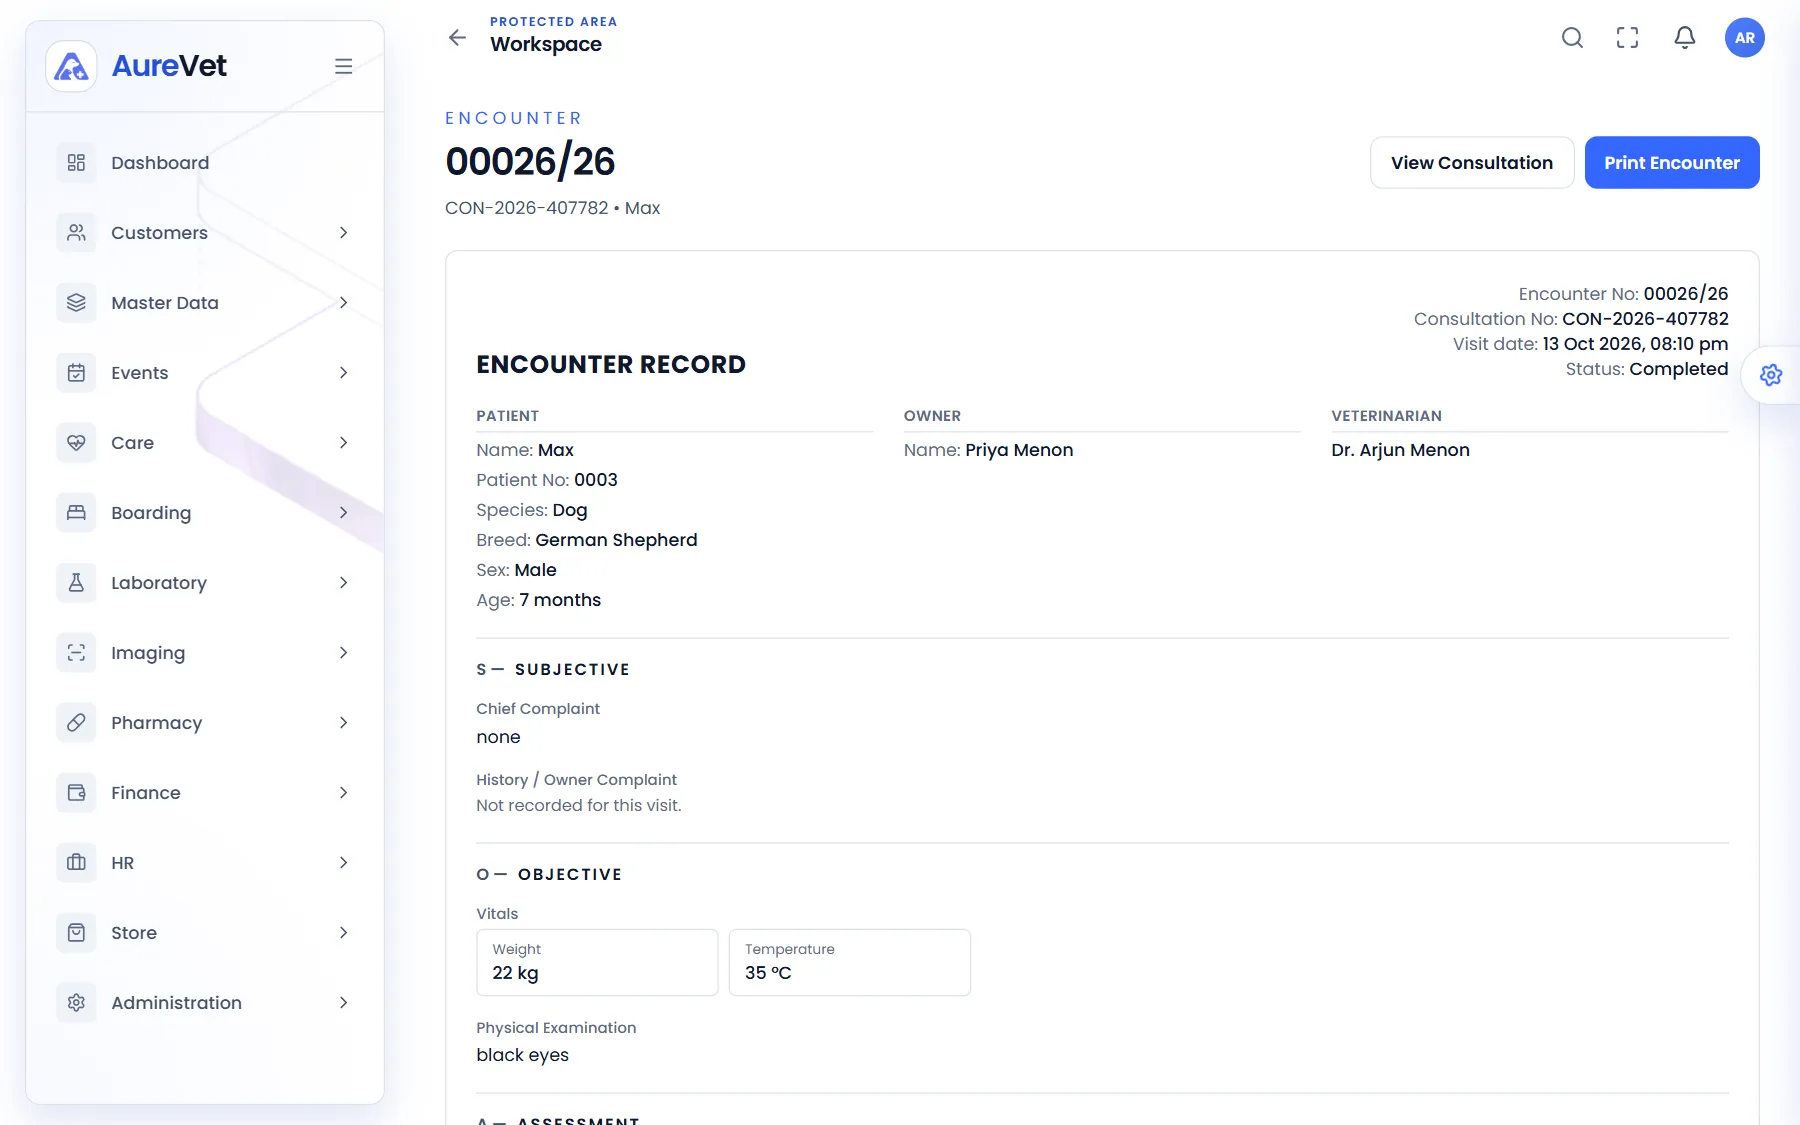This screenshot has width=1800, height=1125.
Task: Click the Print Encounter button
Action: coord(1672,163)
